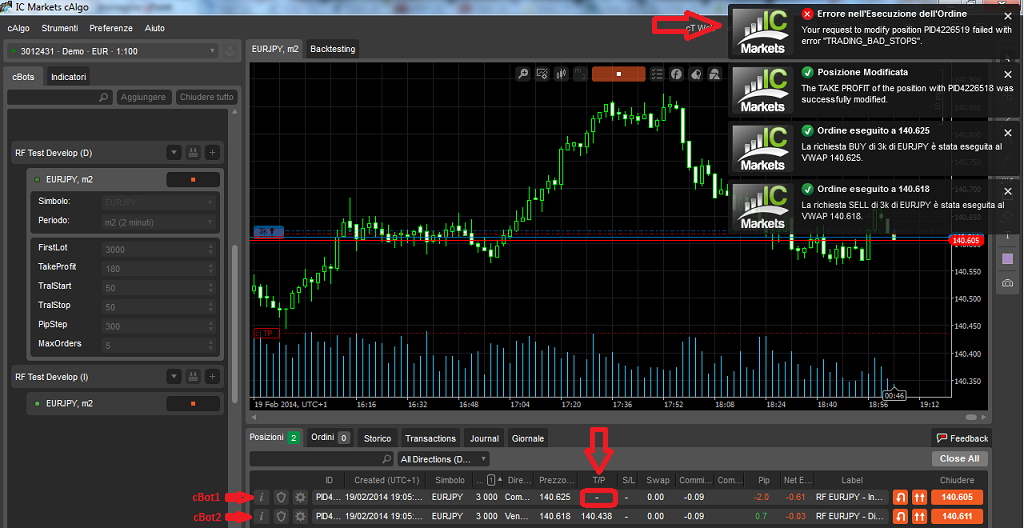This screenshot has width=1024, height=528.
Task: Click the positions search input field
Action: point(322,459)
